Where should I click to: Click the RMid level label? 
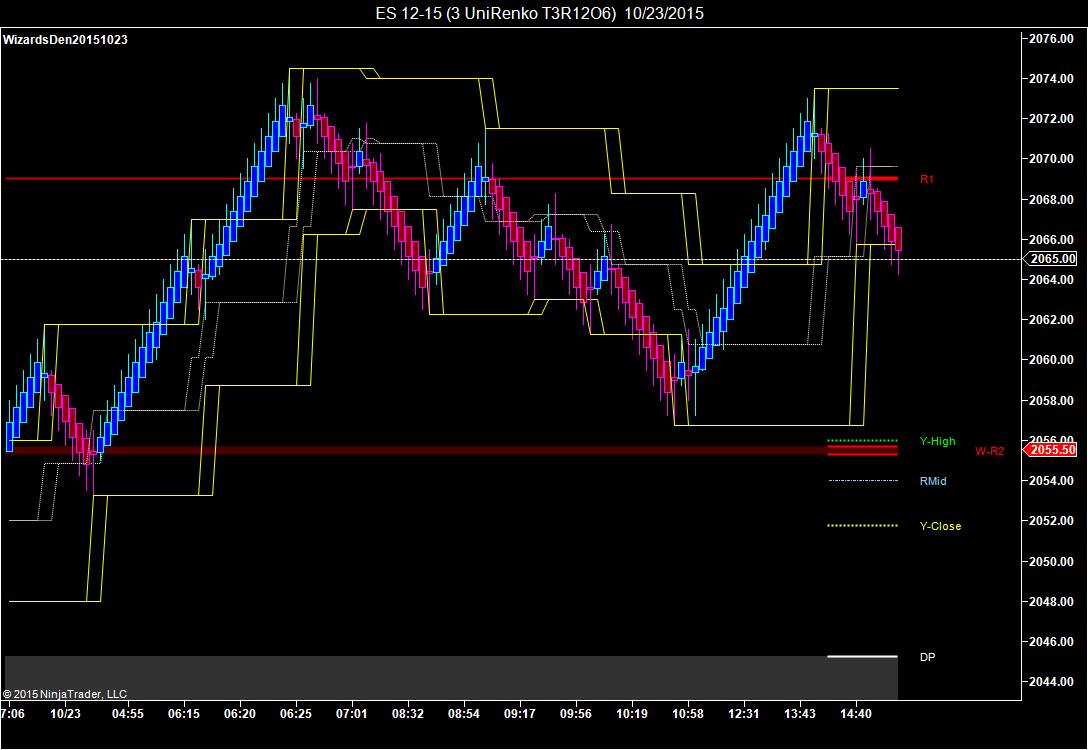[933, 481]
